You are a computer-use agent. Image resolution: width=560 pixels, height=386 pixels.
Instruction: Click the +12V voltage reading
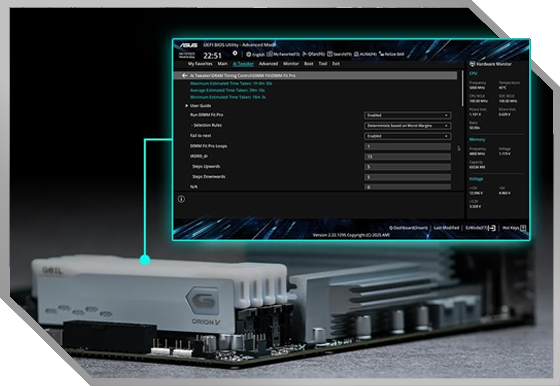pyautogui.click(x=476, y=191)
